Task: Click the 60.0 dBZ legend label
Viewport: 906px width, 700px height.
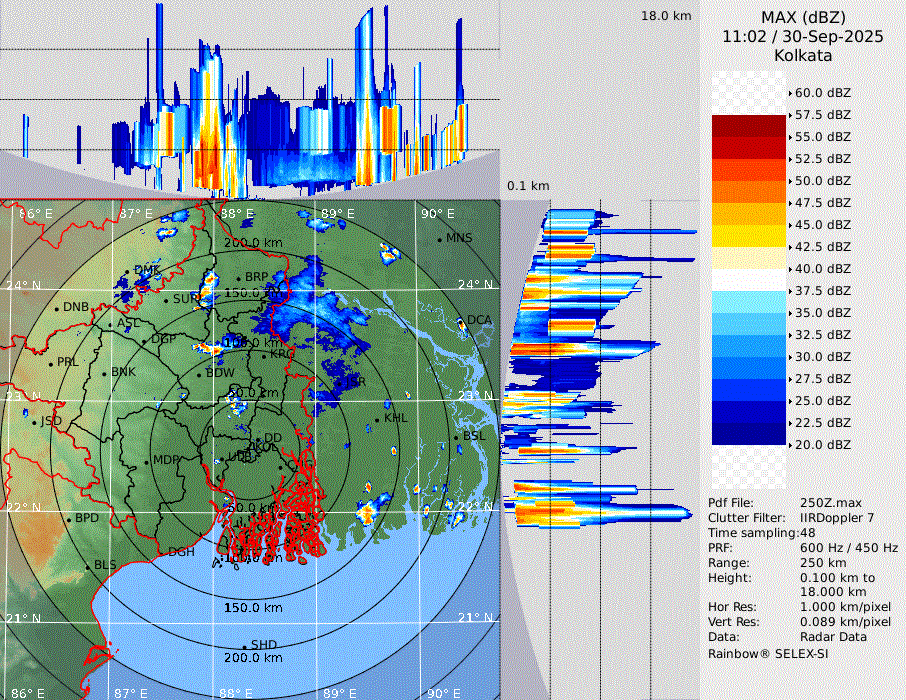Action: tap(822, 92)
